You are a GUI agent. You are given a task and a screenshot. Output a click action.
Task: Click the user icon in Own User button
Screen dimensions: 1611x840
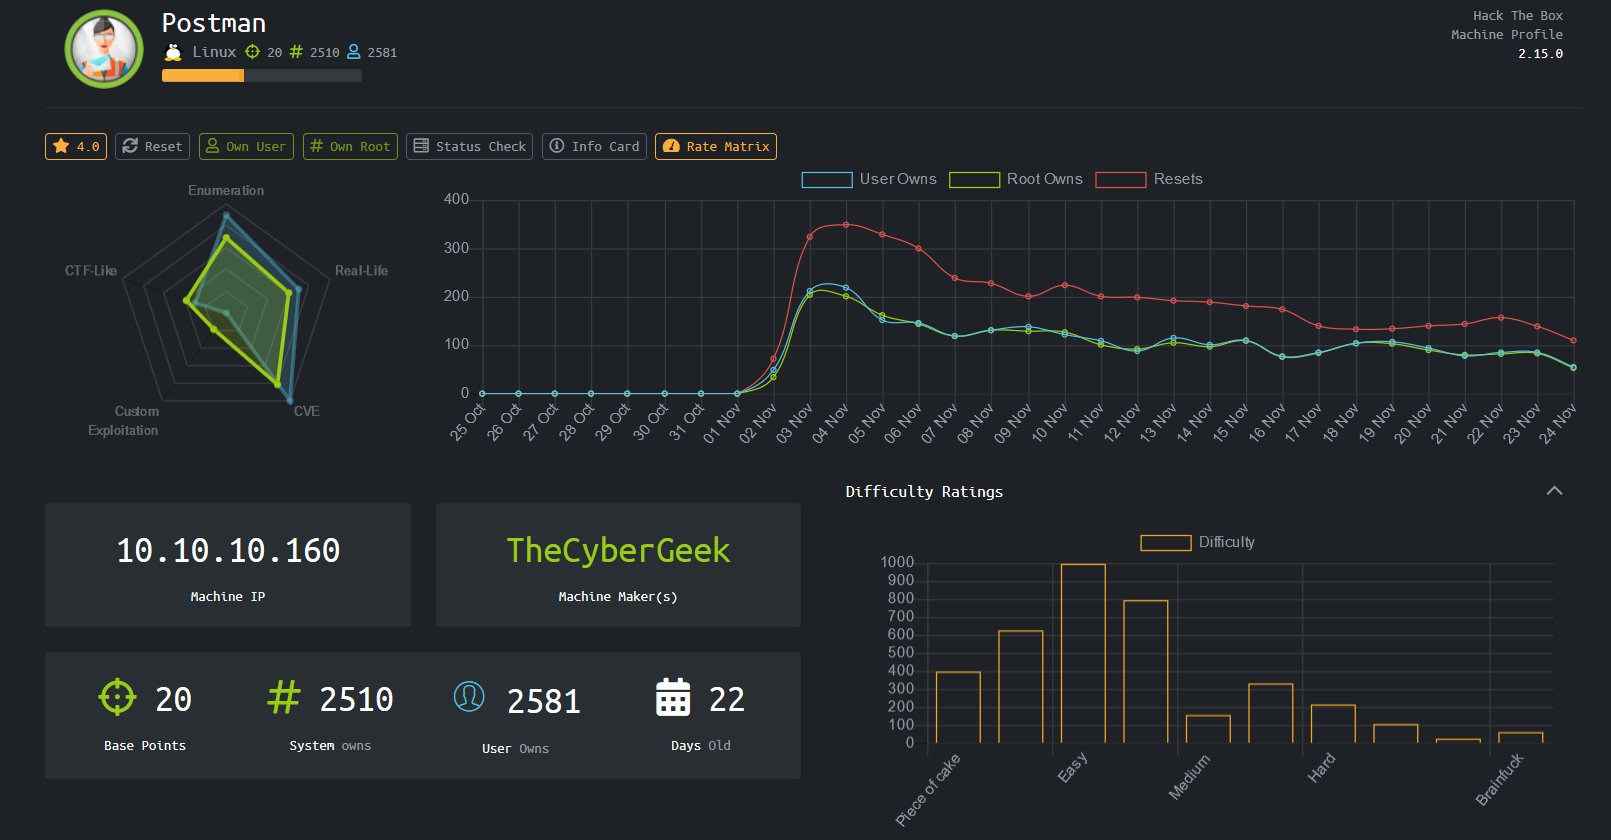[212, 146]
